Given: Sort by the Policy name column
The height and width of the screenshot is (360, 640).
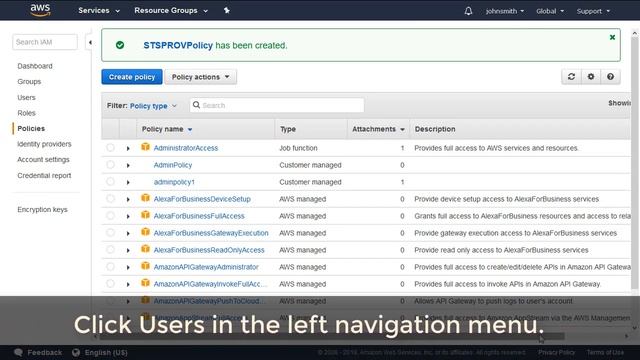Looking at the screenshot, I should [x=167, y=129].
